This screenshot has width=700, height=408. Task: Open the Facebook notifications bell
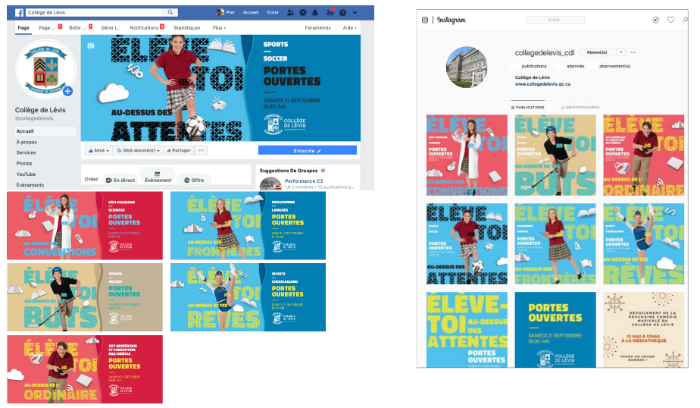coord(315,12)
